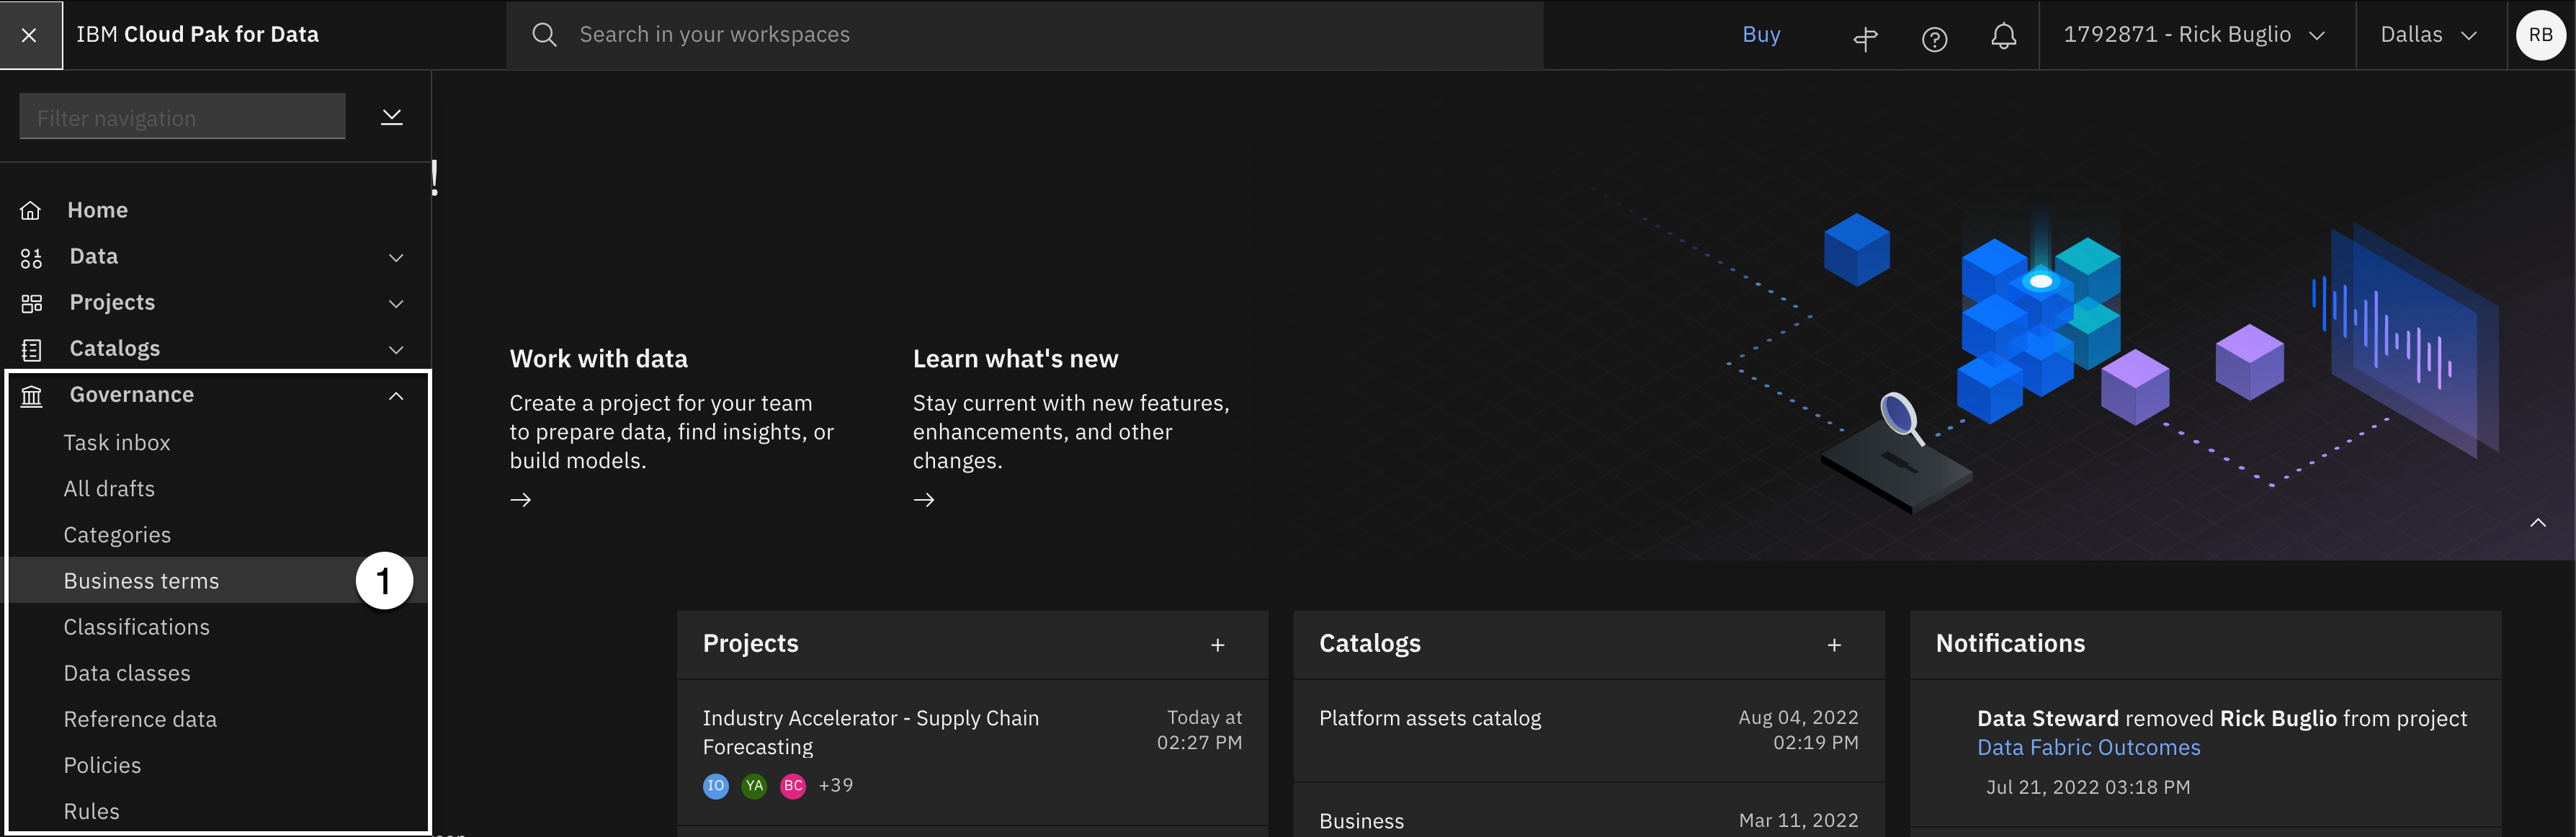Image resolution: width=2576 pixels, height=837 pixels.
Task: Open the Dallas region dropdown
Action: click(x=2429, y=35)
